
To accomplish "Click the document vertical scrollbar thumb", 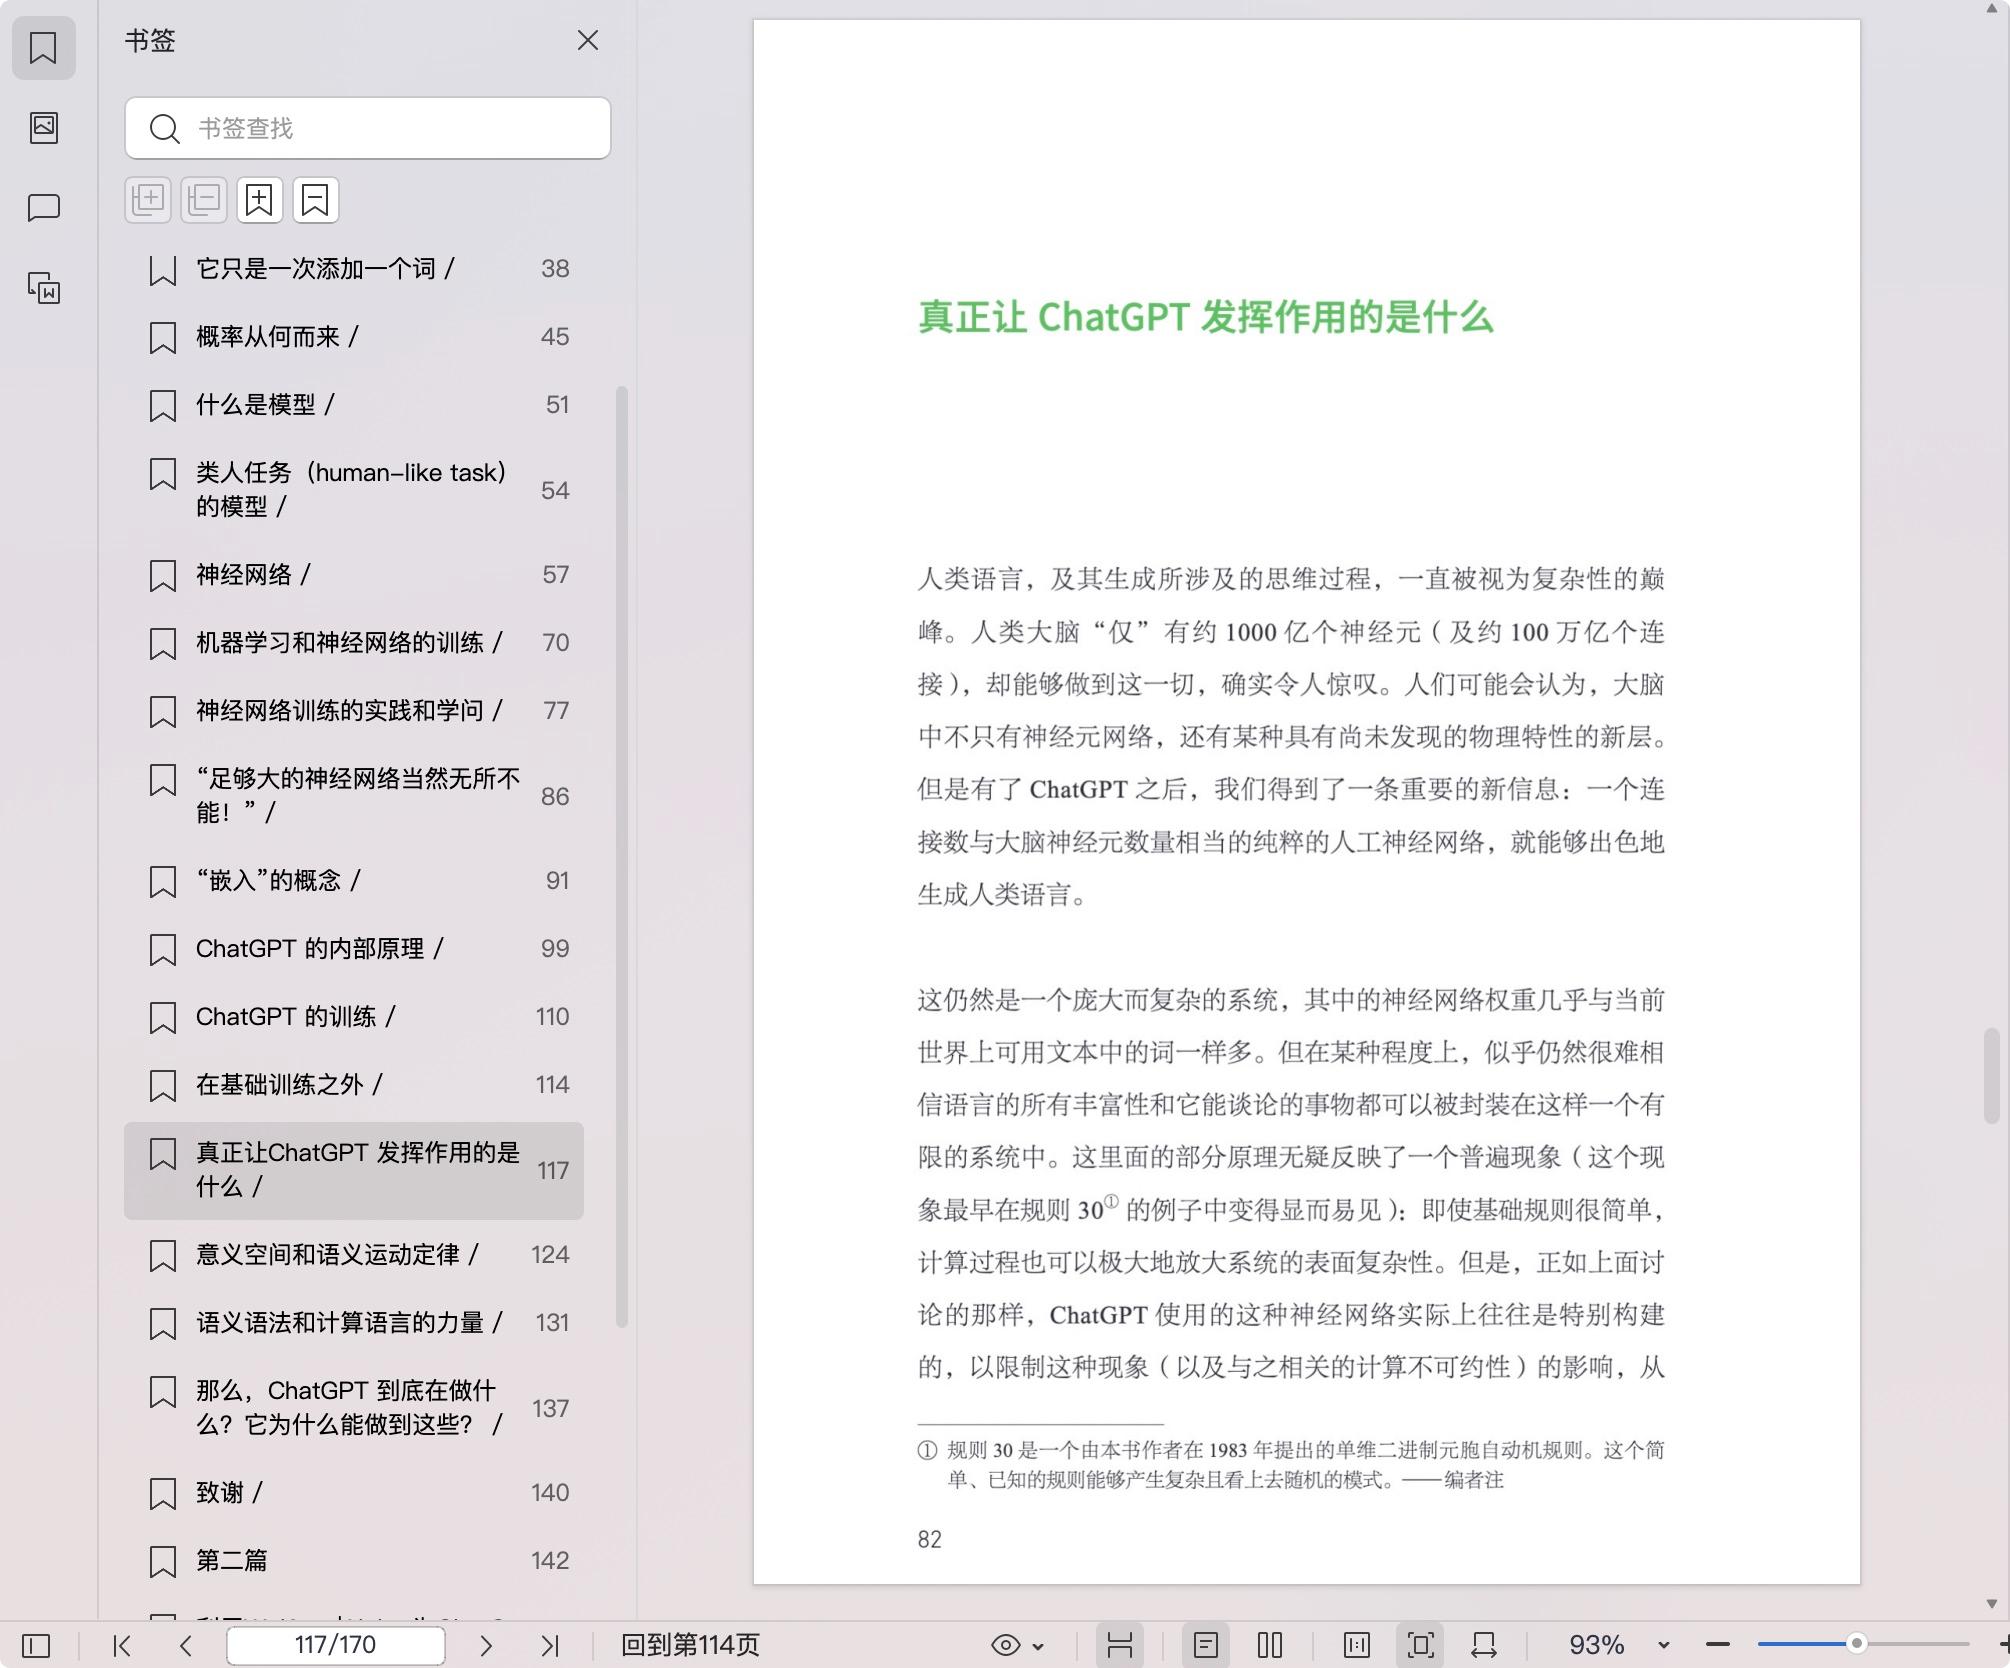I will (1991, 1075).
